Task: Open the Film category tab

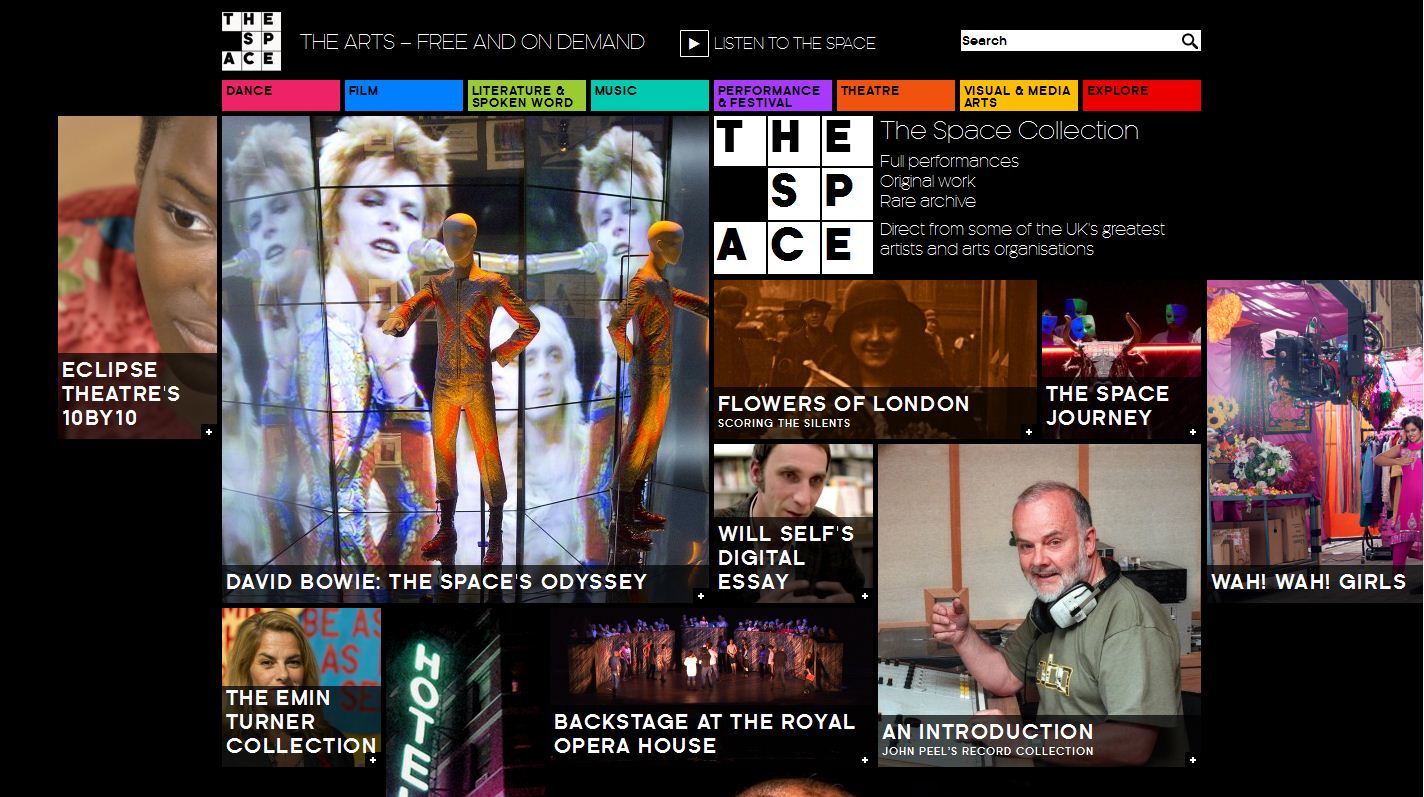Action: [x=404, y=95]
